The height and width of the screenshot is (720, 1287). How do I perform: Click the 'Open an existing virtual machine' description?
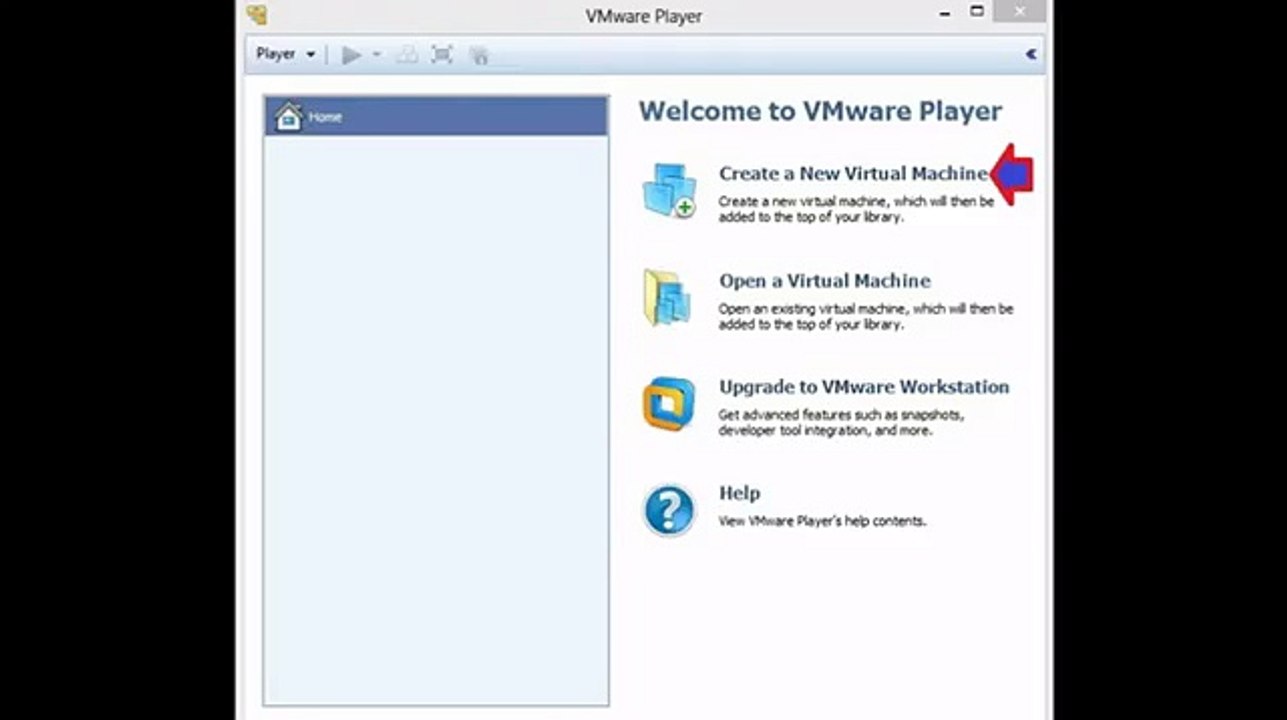tap(866, 316)
